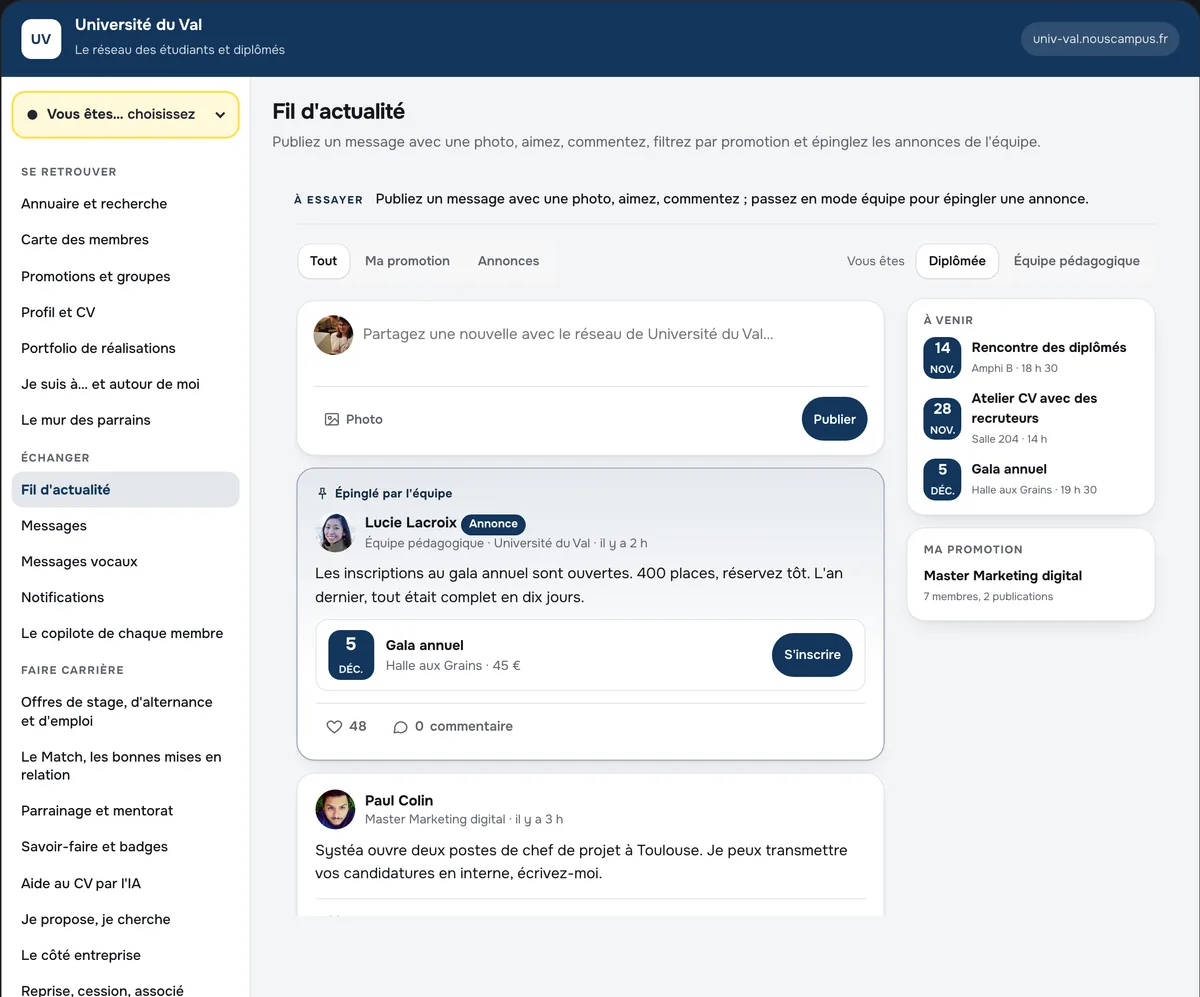Click S'inscrire for Gala annuel

pos(812,655)
